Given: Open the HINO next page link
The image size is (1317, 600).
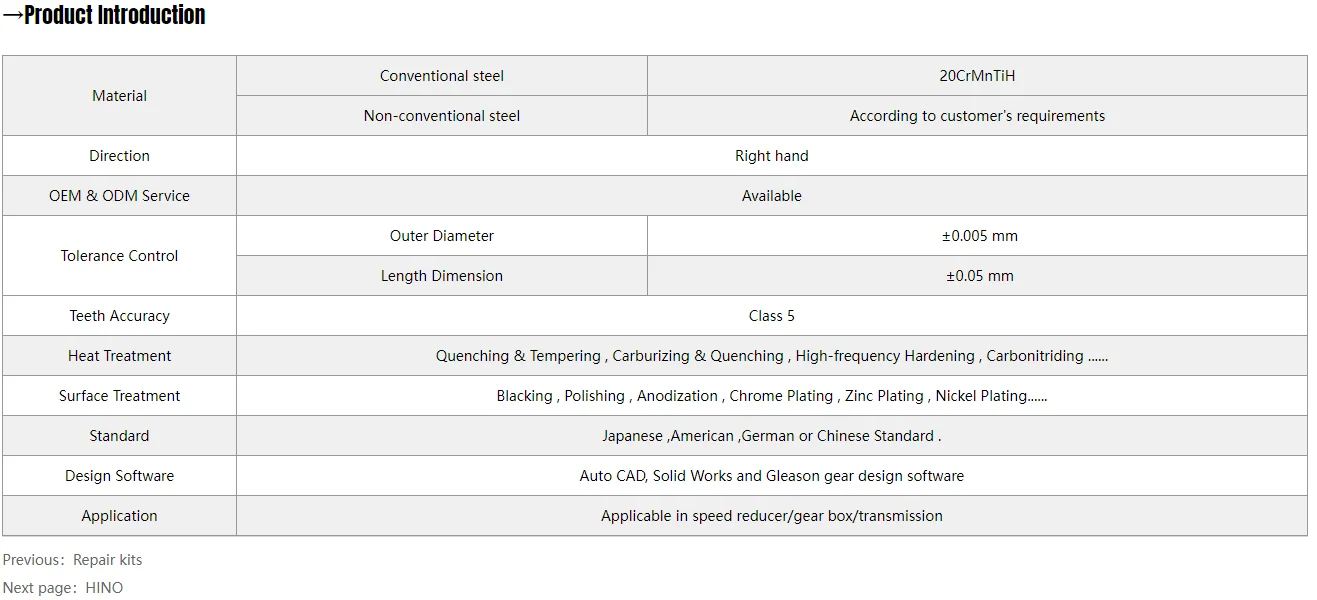Looking at the screenshot, I should coord(104,588).
